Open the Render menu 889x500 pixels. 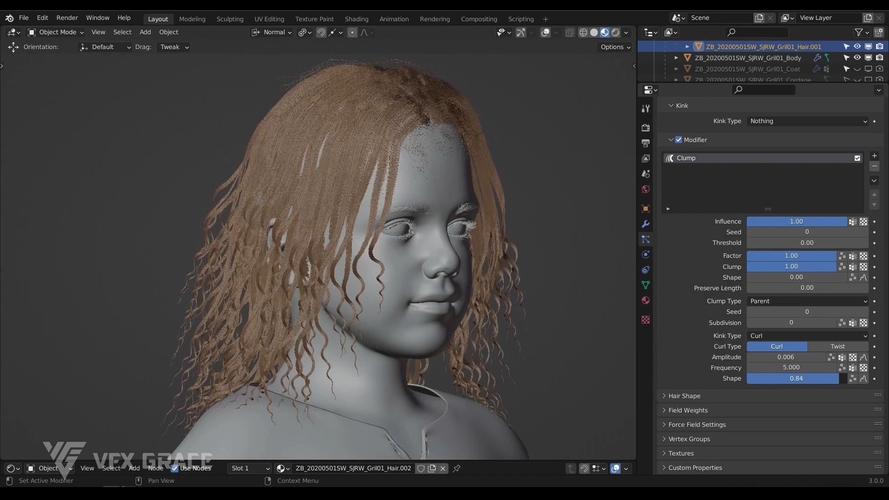[x=67, y=18]
